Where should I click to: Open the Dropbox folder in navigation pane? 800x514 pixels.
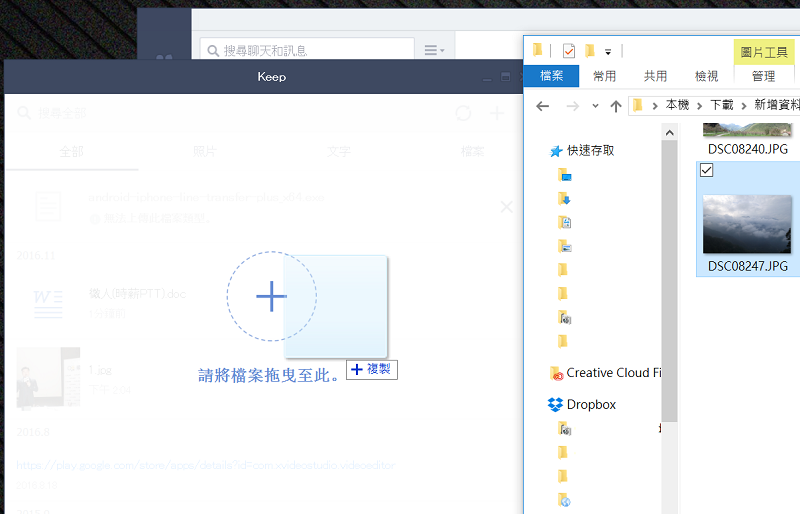pos(590,405)
